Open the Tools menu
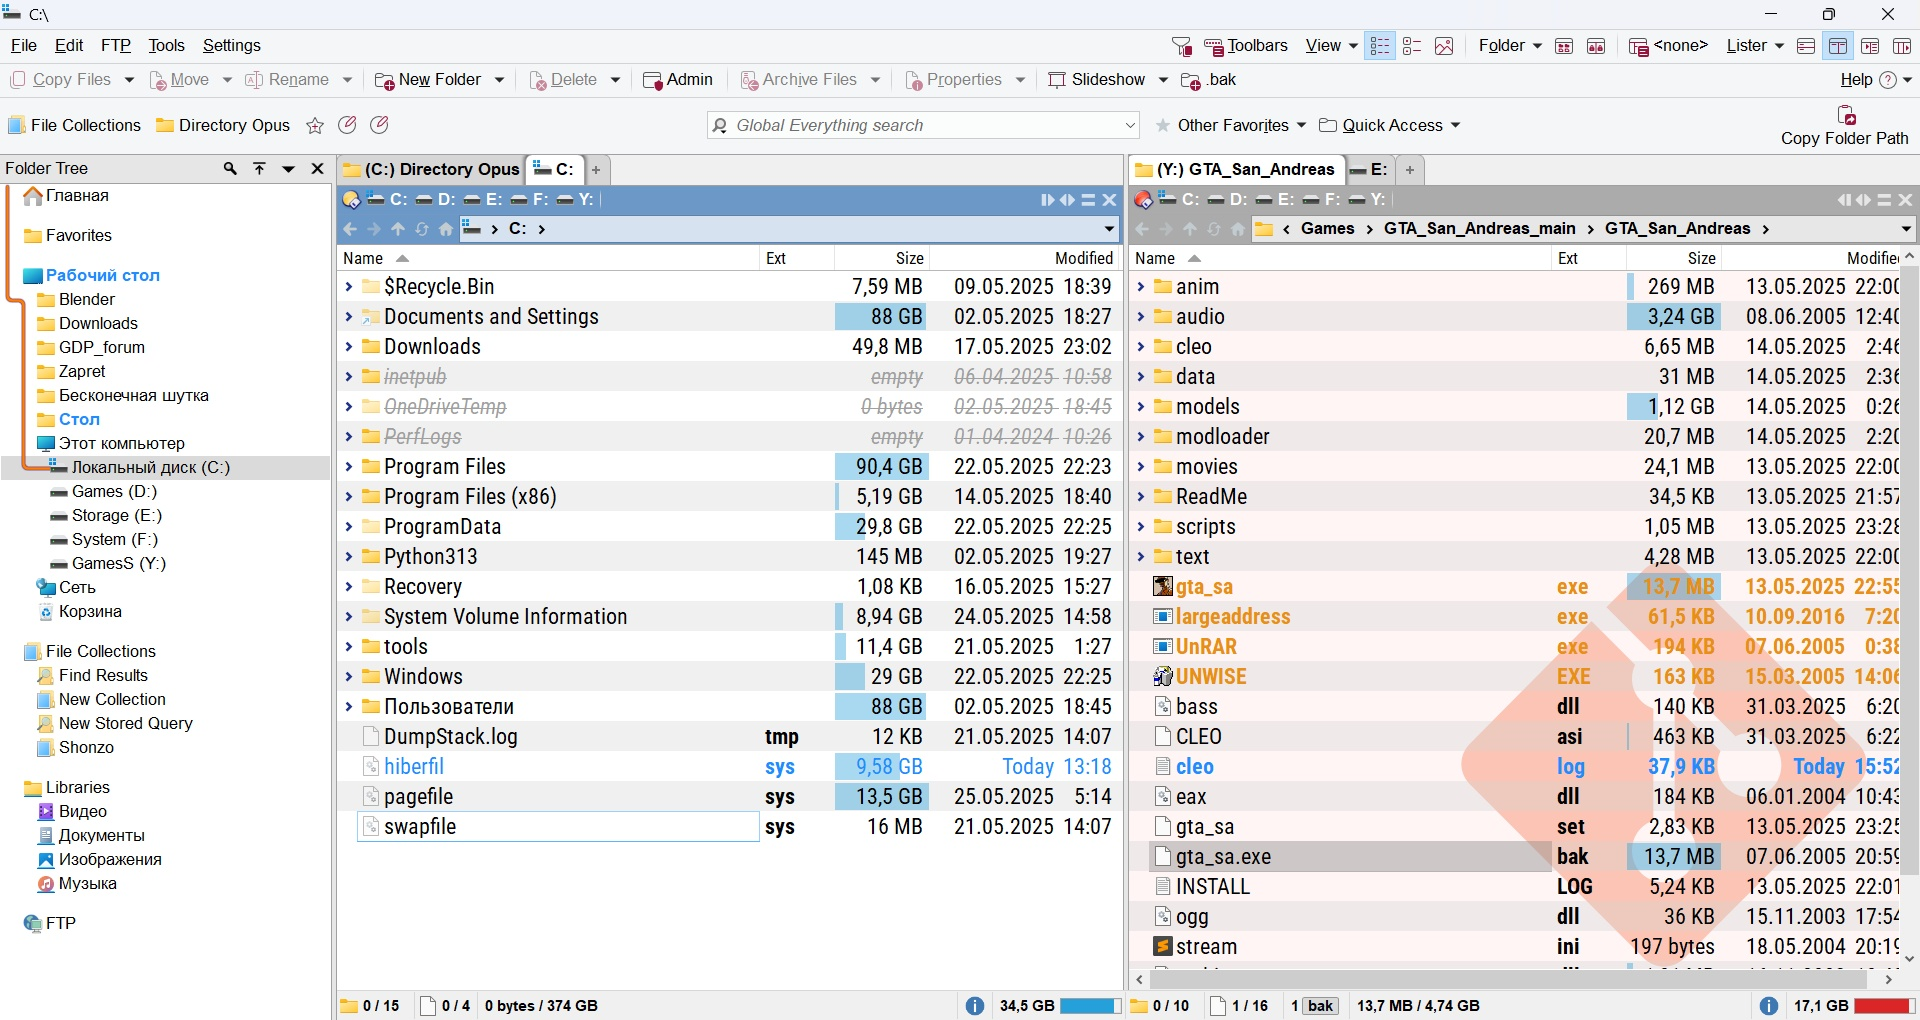This screenshot has width=1920, height=1020. (x=166, y=46)
